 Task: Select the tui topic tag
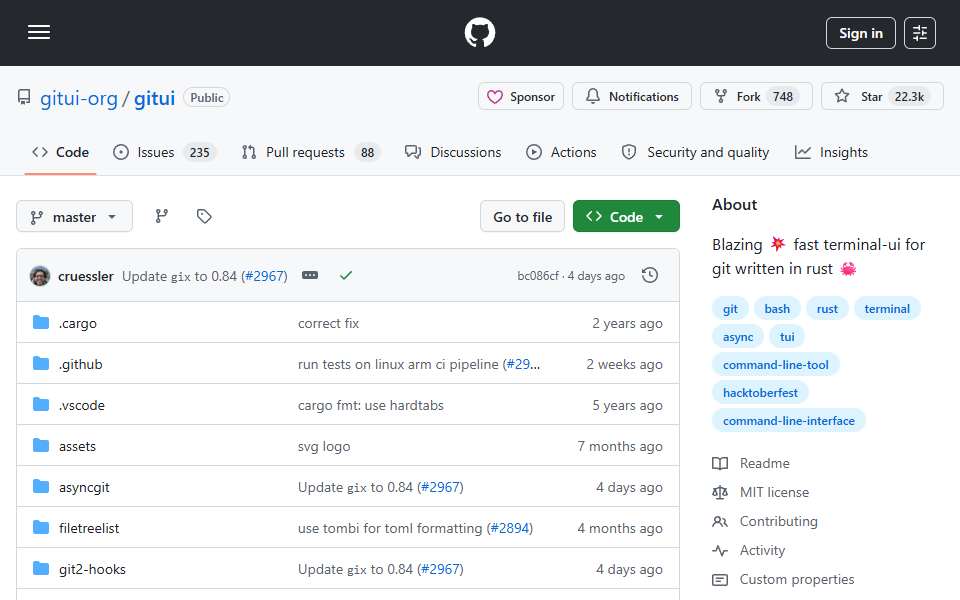tap(787, 337)
